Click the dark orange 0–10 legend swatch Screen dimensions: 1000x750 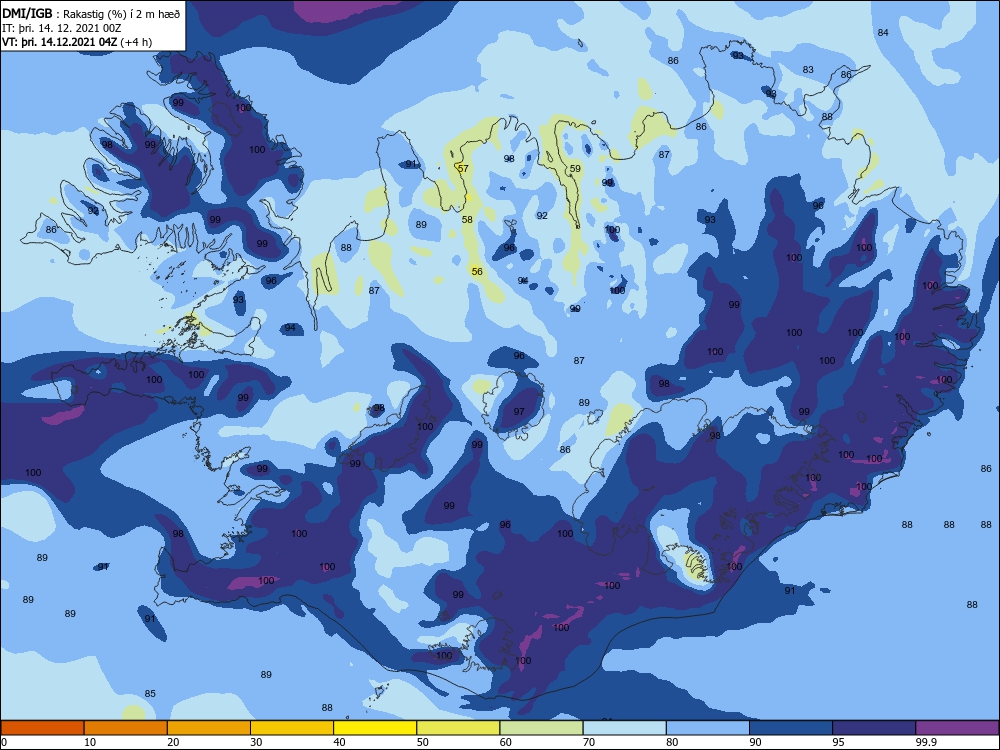[42, 728]
